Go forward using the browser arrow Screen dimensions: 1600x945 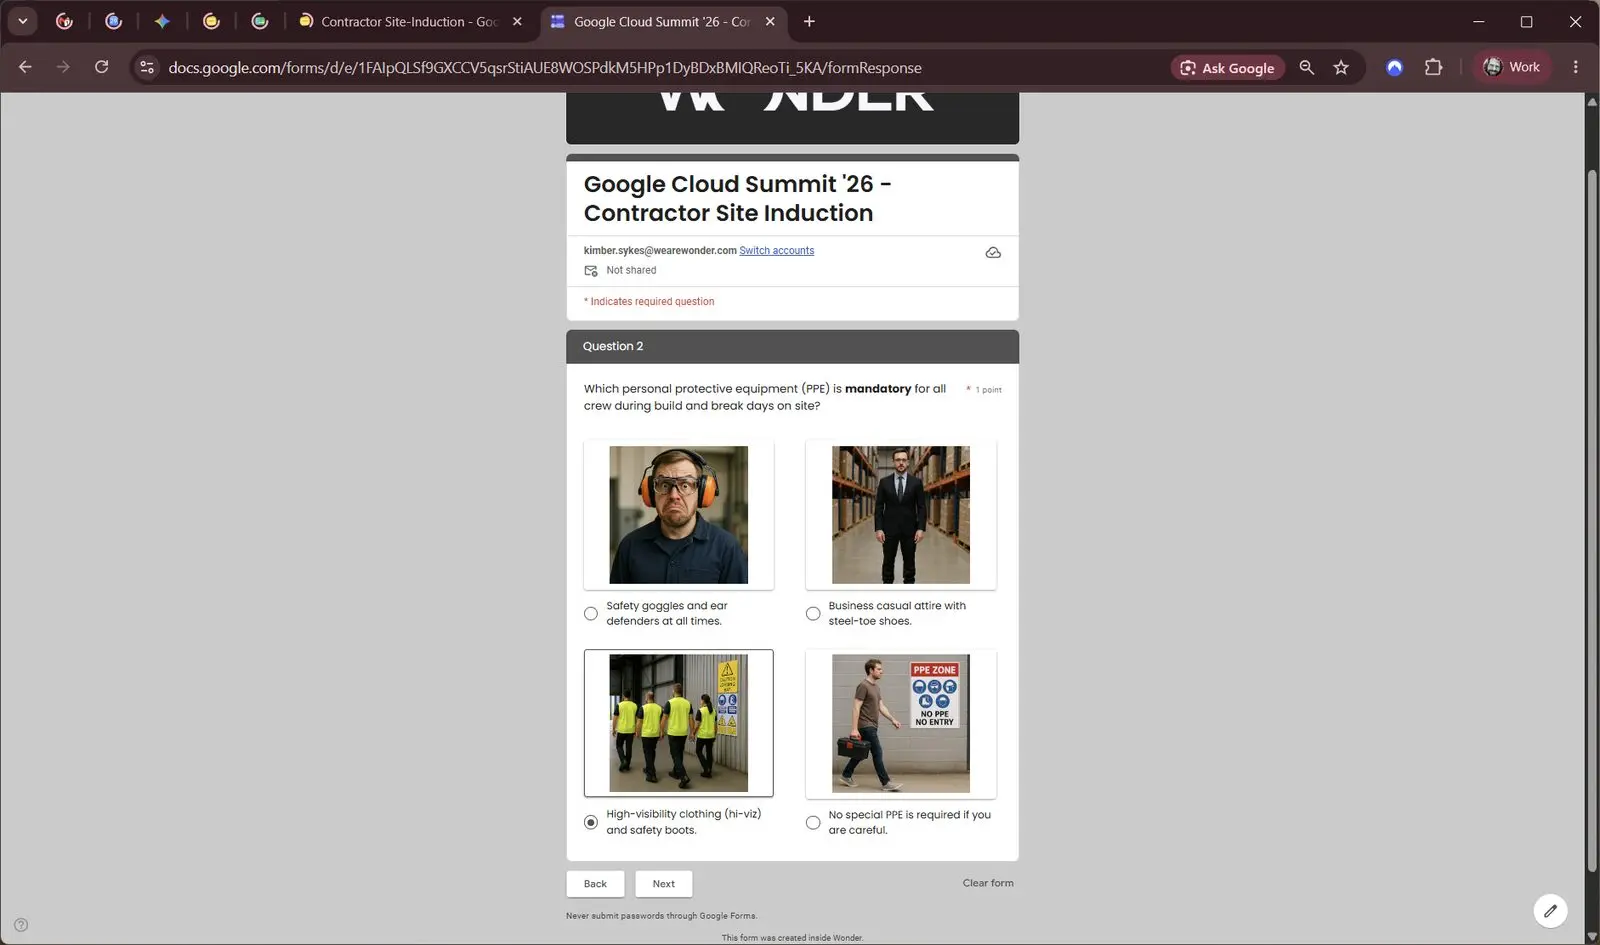tap(63, 67)
